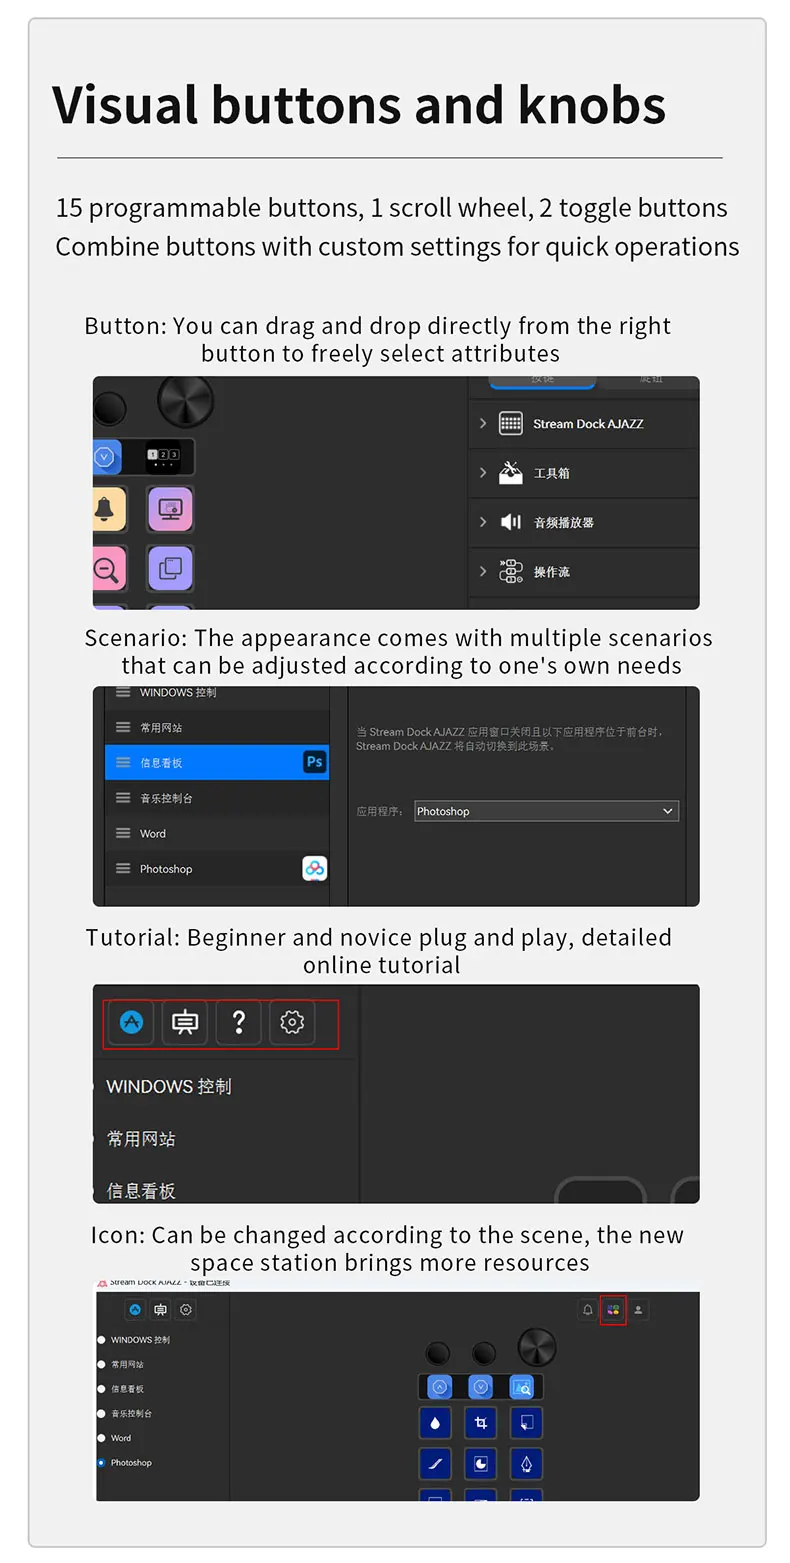Viewport: 790px width, 1563px height.
Task: Expand the 工具箱 toolbox category
Action: click(583, 473)
